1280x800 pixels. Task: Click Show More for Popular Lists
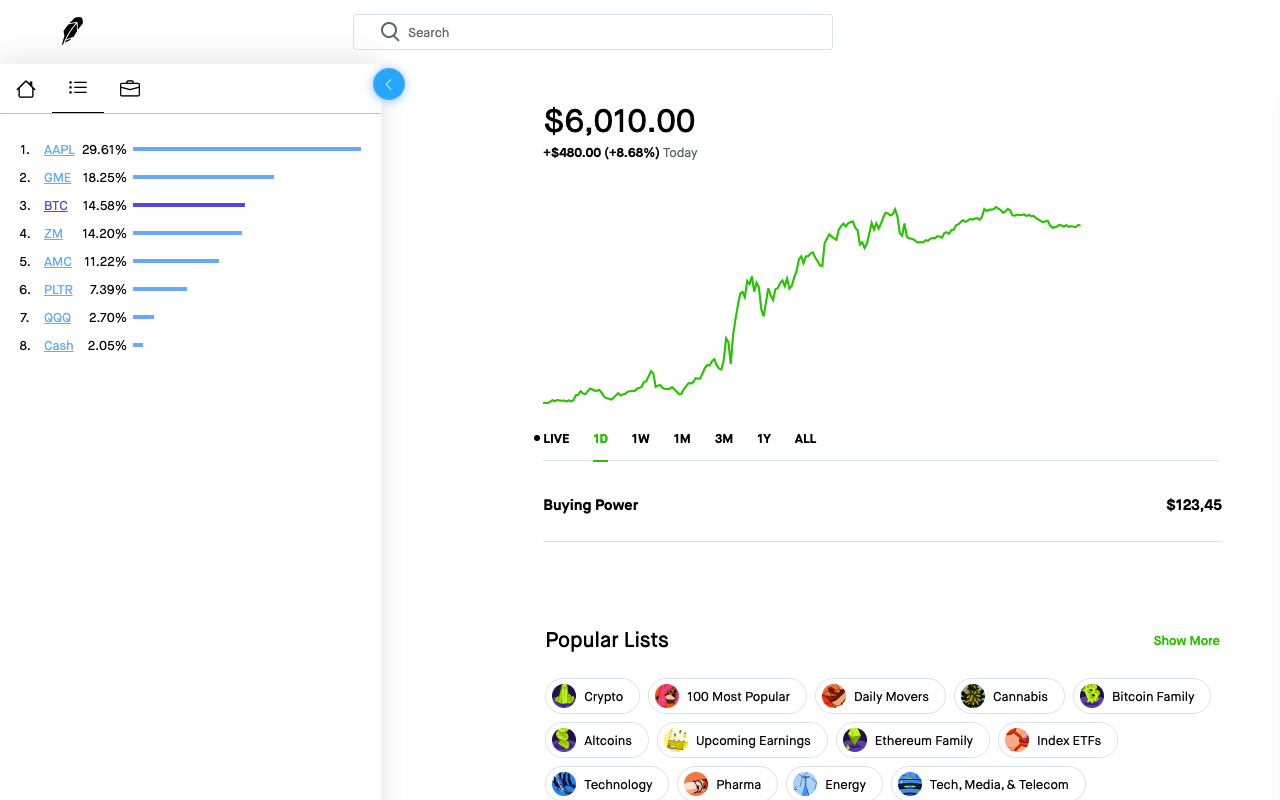(x=1186, y=641)
